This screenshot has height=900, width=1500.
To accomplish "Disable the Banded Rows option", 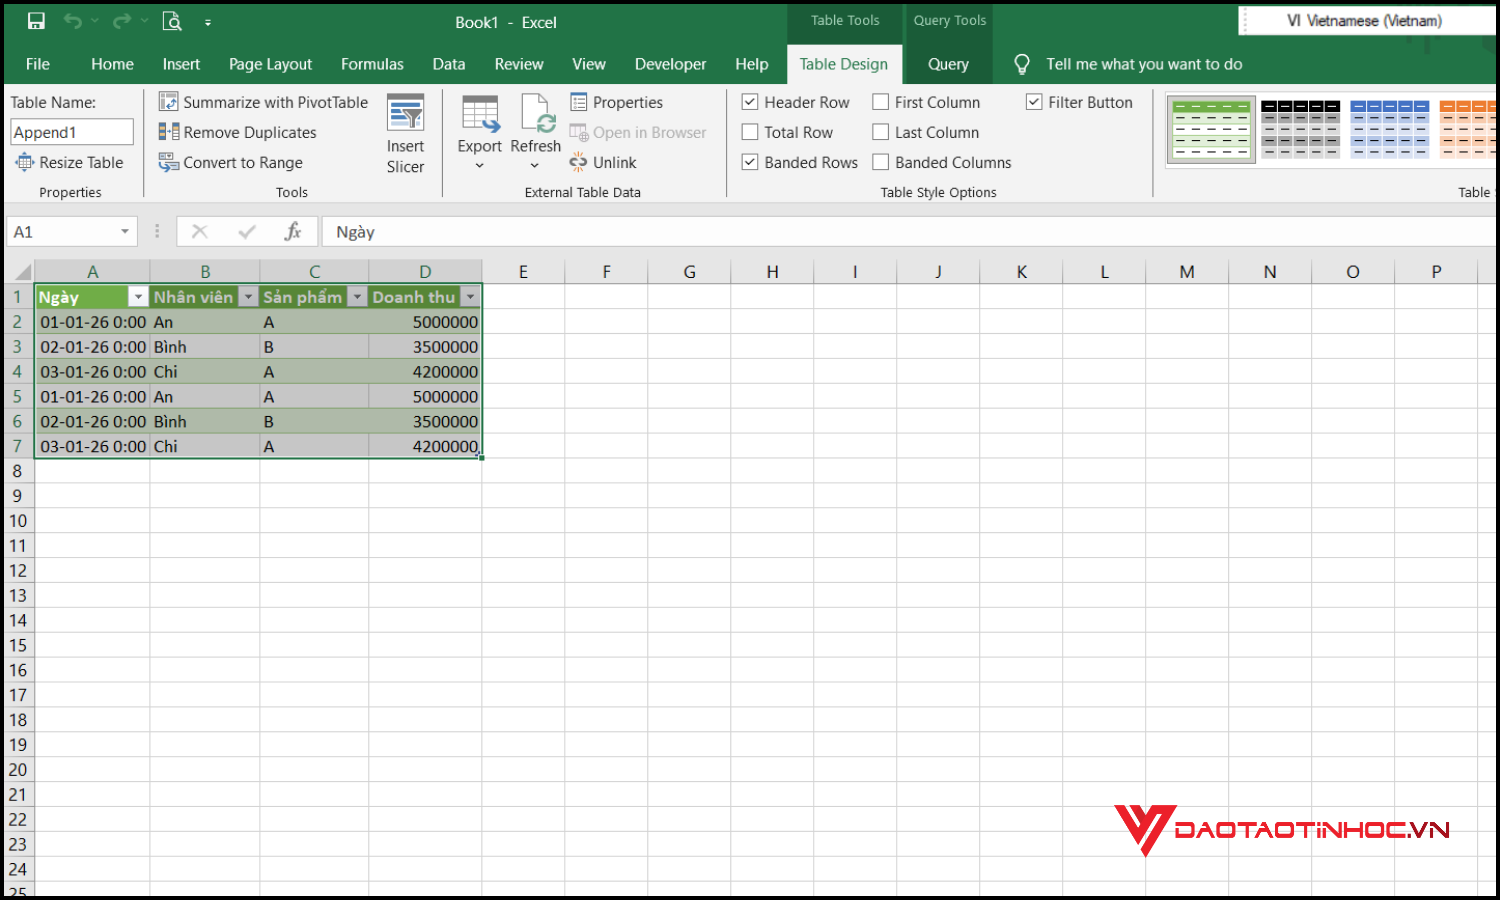I will click(x=750, y=162).
